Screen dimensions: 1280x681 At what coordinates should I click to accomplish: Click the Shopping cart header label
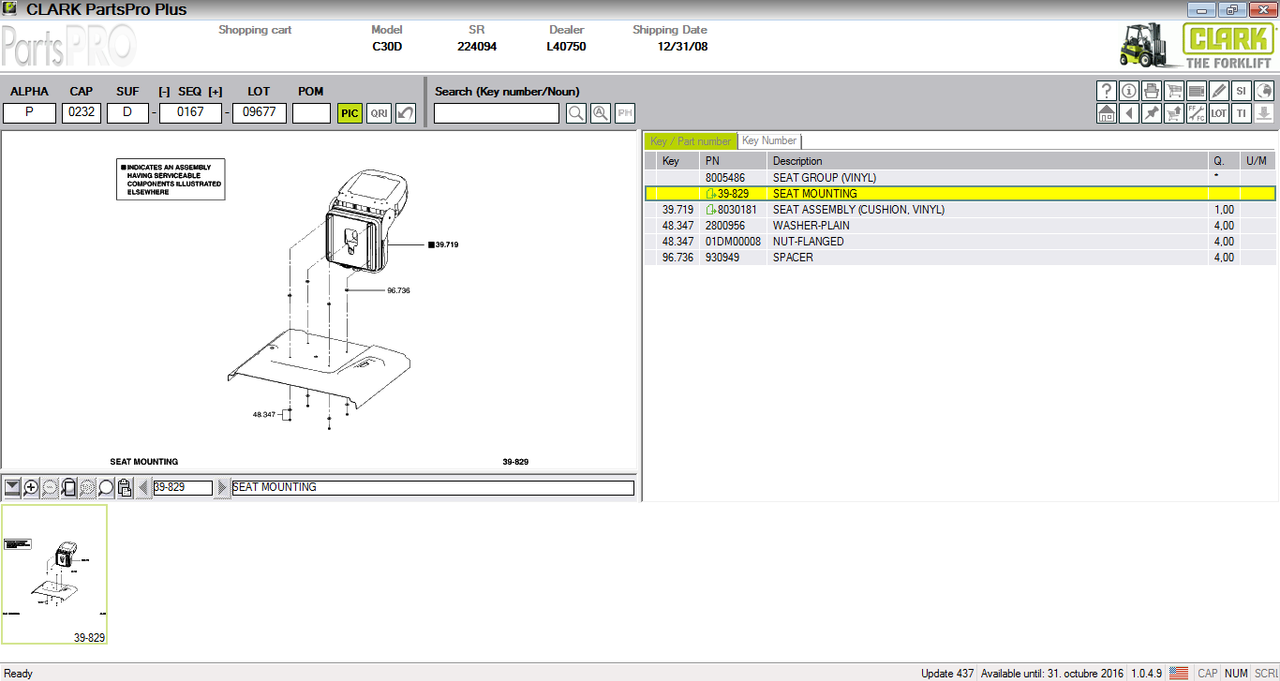coord(255,30)
